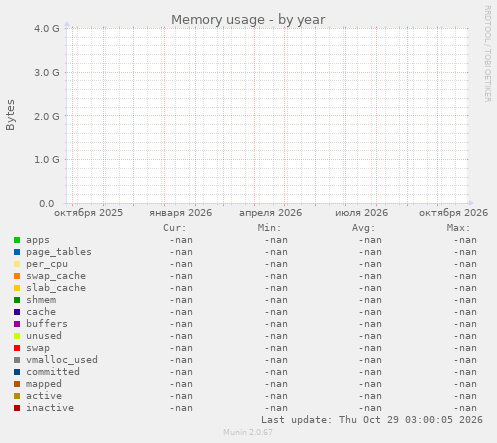Click the apps green legend swatch
This screenshot has width=497, height=443.
click(x=17, y=240)
